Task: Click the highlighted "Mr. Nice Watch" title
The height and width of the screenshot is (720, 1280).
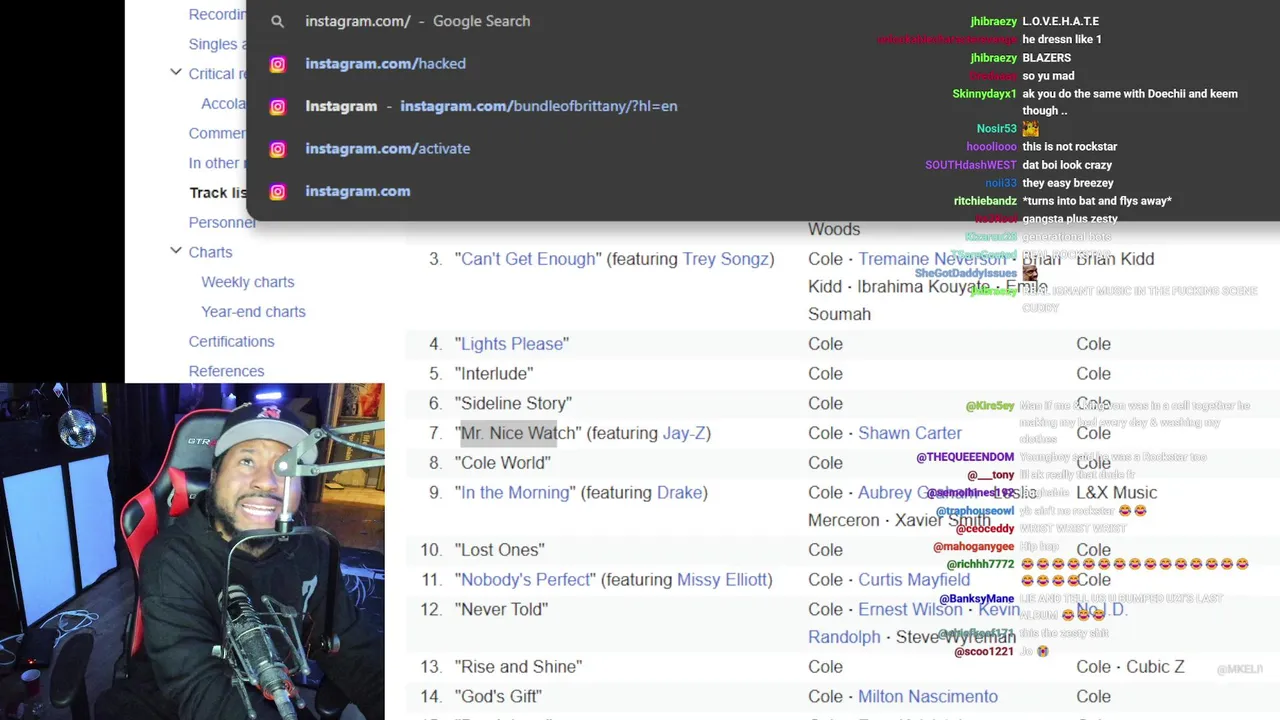Action: 518,433
